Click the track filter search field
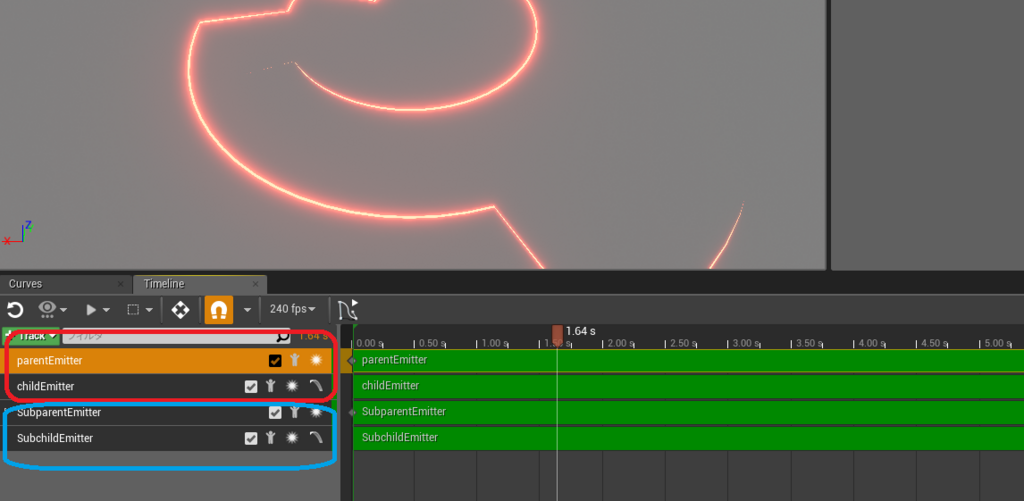The image size is (1024, 501). [x=176, y=336]
